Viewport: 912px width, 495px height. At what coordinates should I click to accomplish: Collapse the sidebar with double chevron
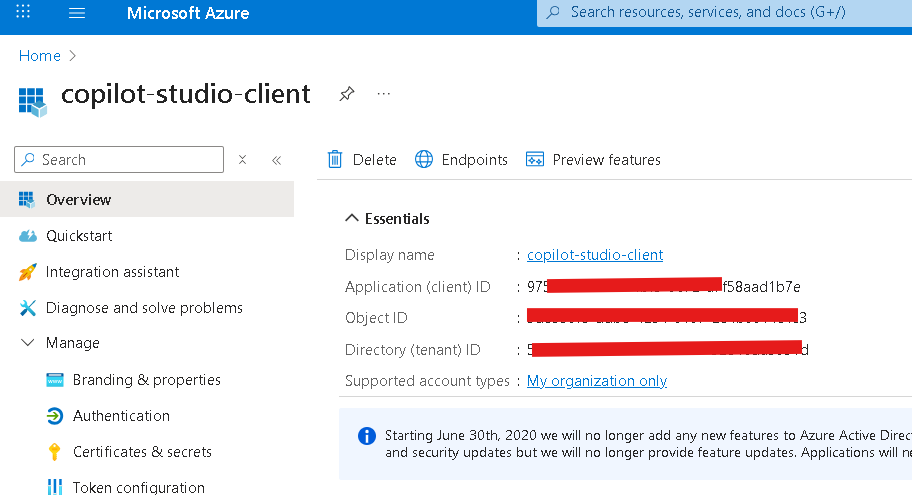pos(277,160)
